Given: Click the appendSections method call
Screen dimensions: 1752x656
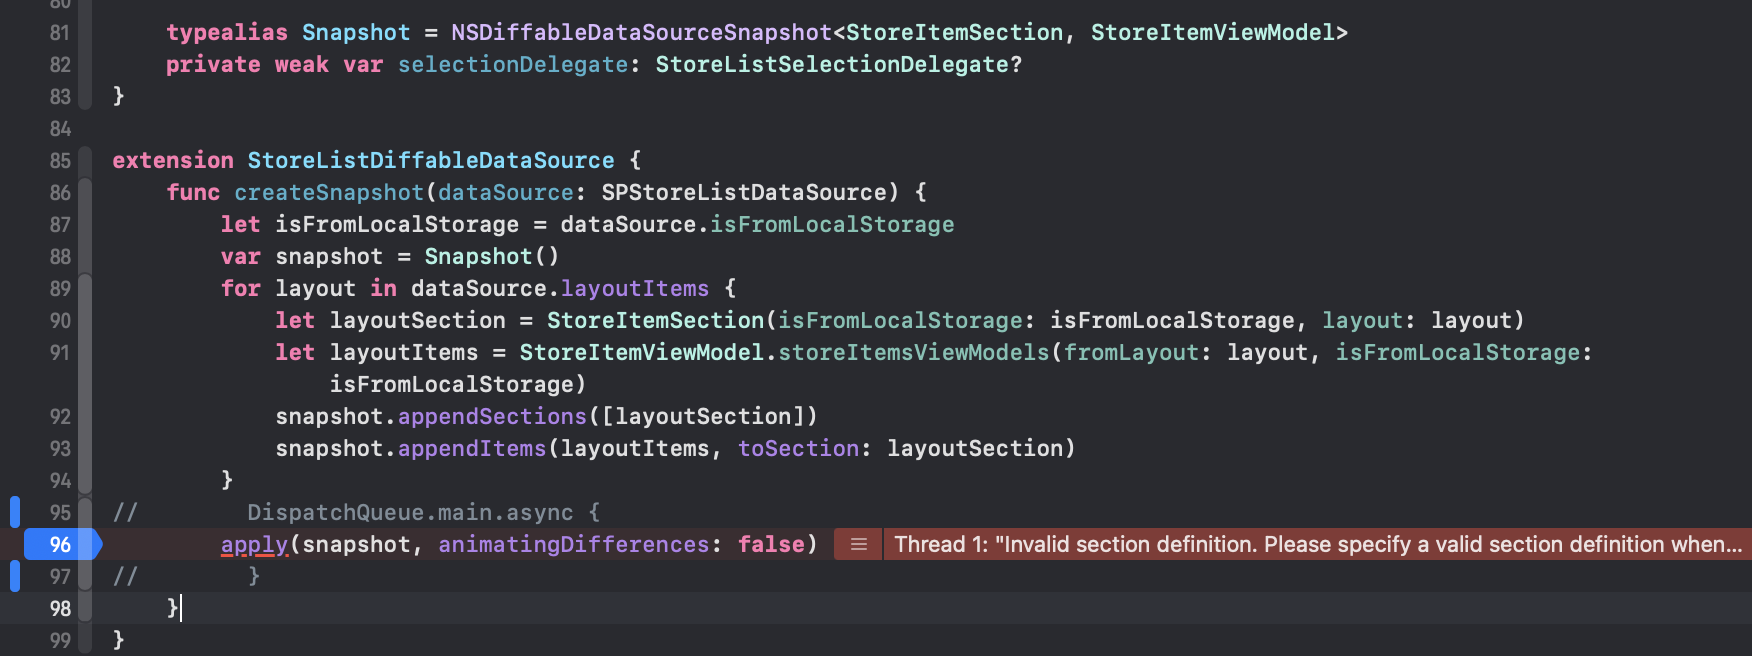Looking at the screenshot, I should click(x=492, y=416).
